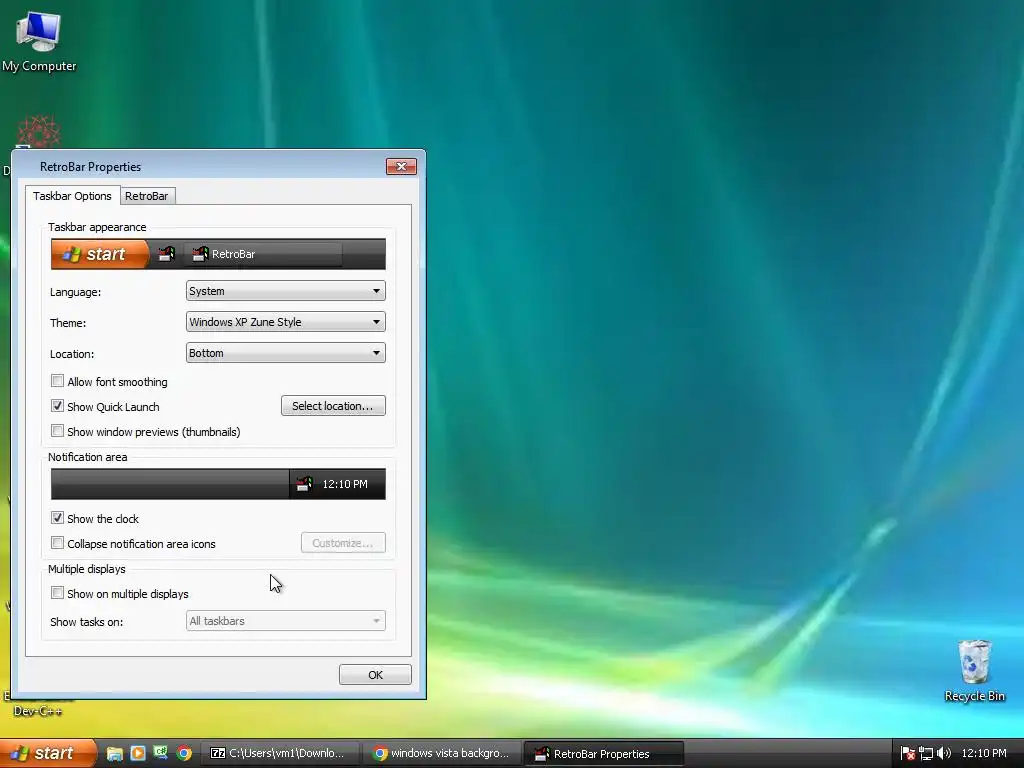Viewport: 1024px width, 768px height.
Task: Open the volume speaker tray icon
Action: tap(944, 754)
